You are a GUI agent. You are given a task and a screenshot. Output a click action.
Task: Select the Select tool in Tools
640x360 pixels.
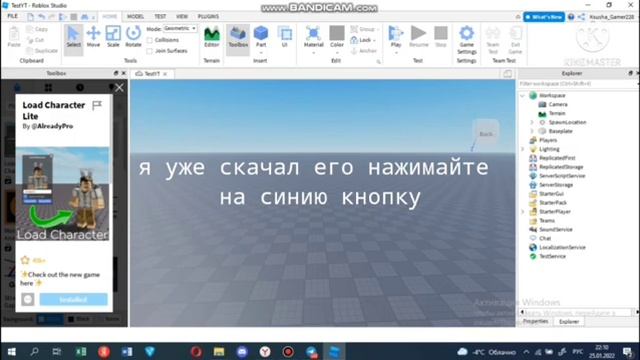pyautogui.click(x=73, y=38)
